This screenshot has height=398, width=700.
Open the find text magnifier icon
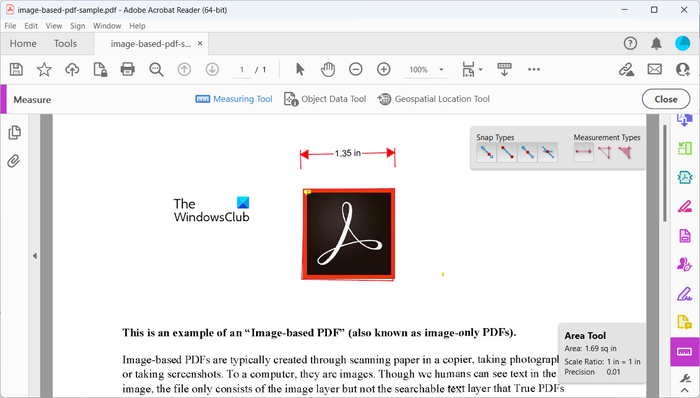pyautogui.click(x=156, y=70)
